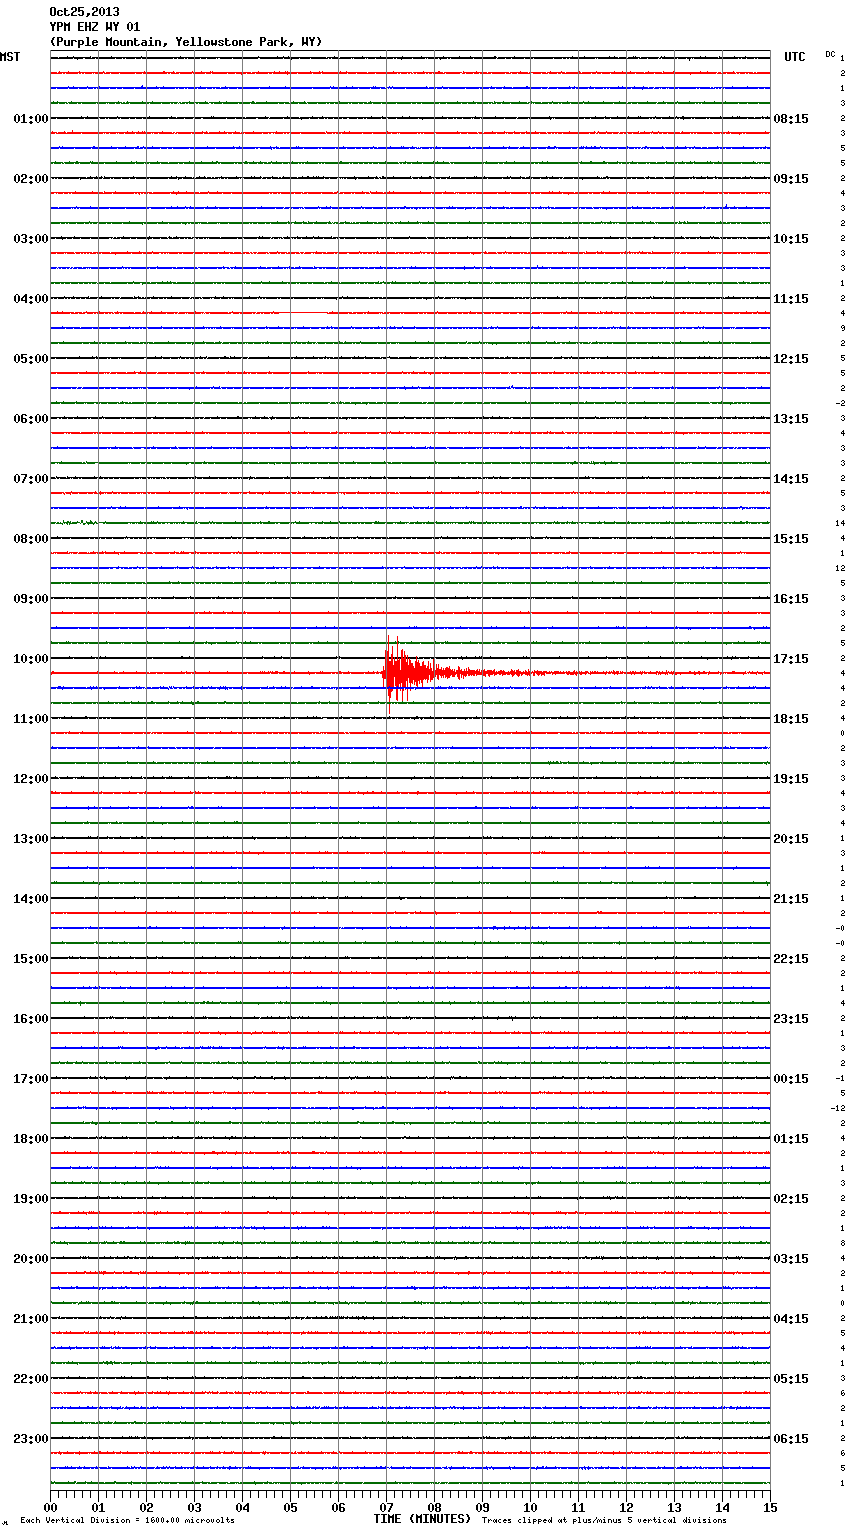Select the 17:00 MST time label
850x1534 pixels.
click(x=30, y=1079)
